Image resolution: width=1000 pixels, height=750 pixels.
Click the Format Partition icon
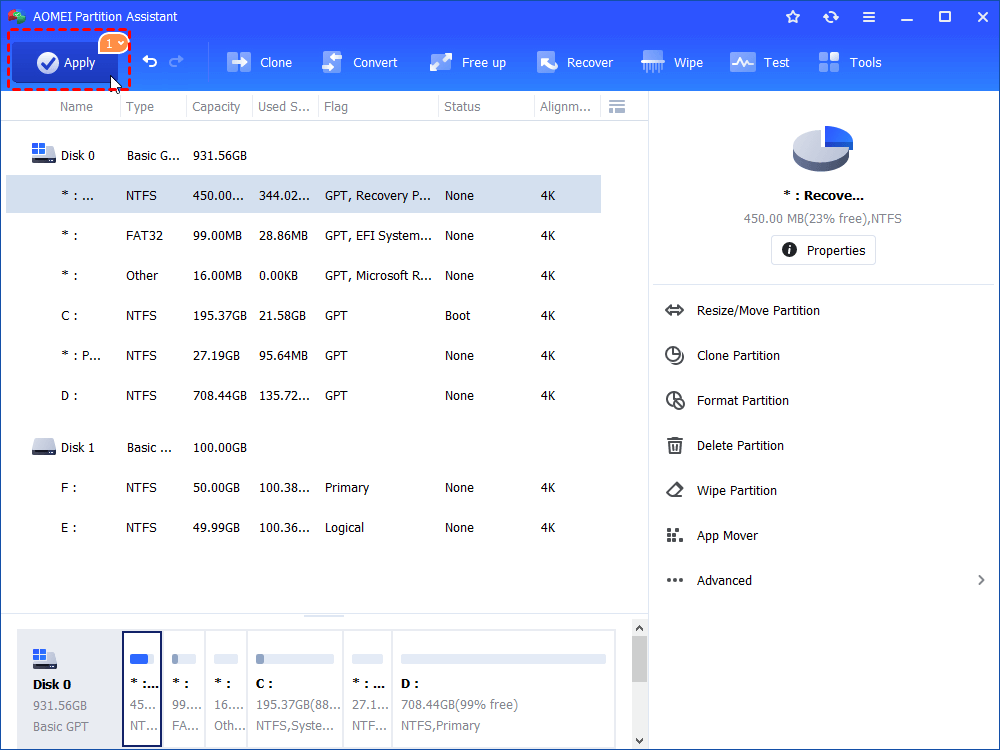[x=674, y=401]
